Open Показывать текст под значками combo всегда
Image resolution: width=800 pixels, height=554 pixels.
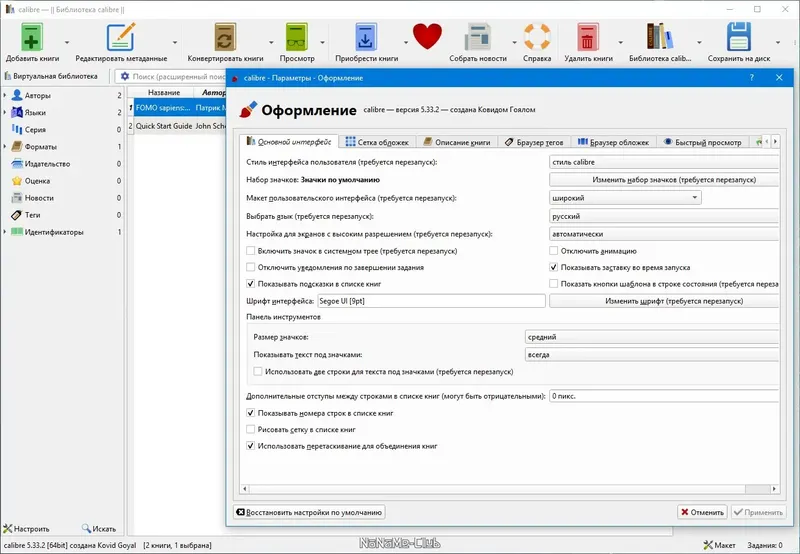point(652,355)
